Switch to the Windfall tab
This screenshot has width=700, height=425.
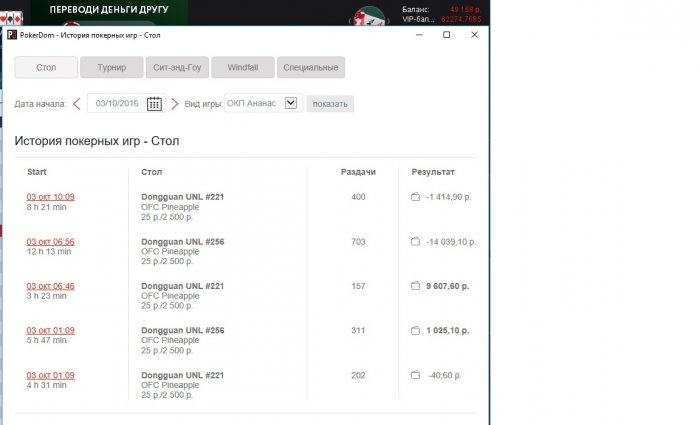[x=243, y=67]
